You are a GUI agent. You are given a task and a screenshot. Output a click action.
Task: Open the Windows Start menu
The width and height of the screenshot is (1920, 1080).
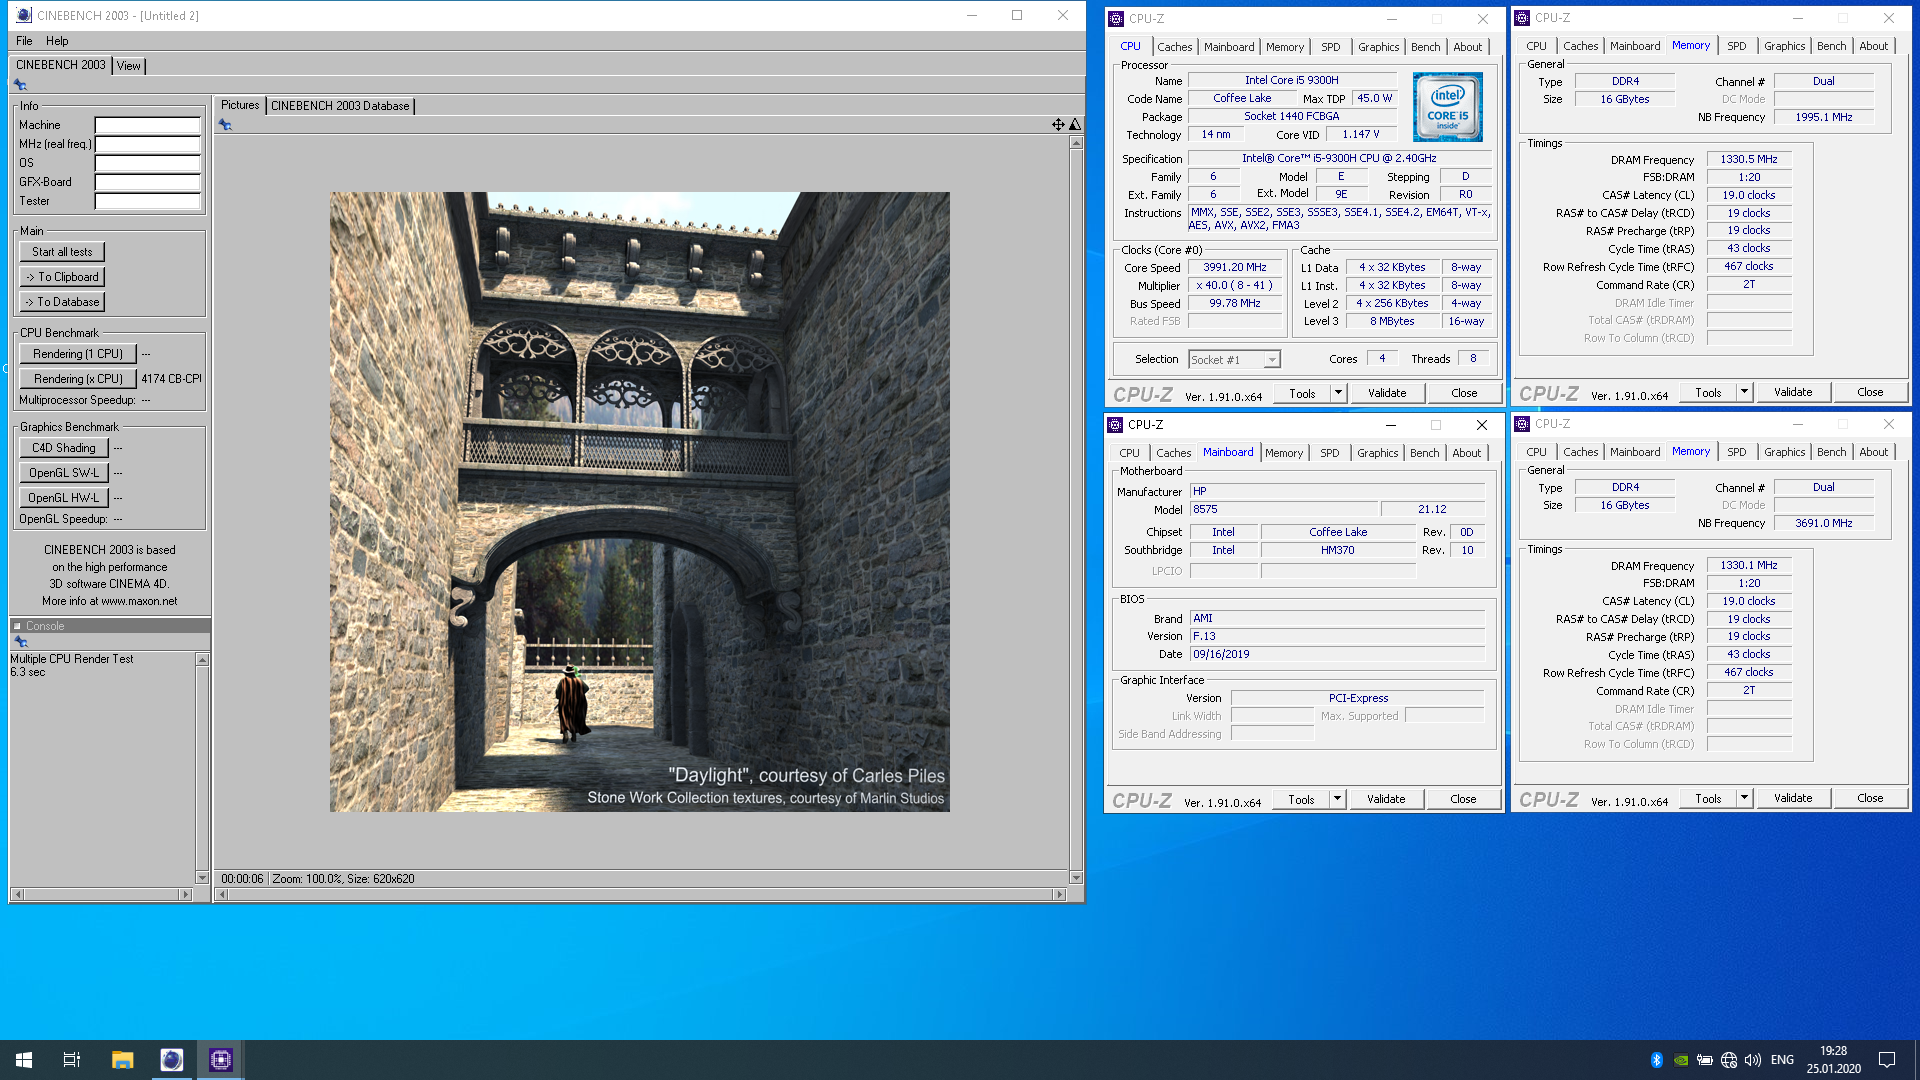click(x=24, y=1060)
